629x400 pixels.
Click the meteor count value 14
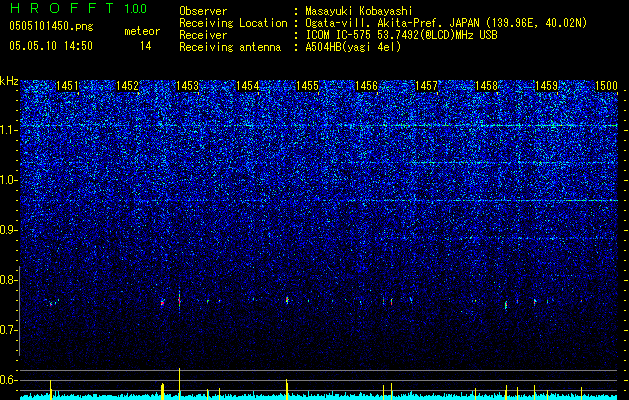[146, 46]
